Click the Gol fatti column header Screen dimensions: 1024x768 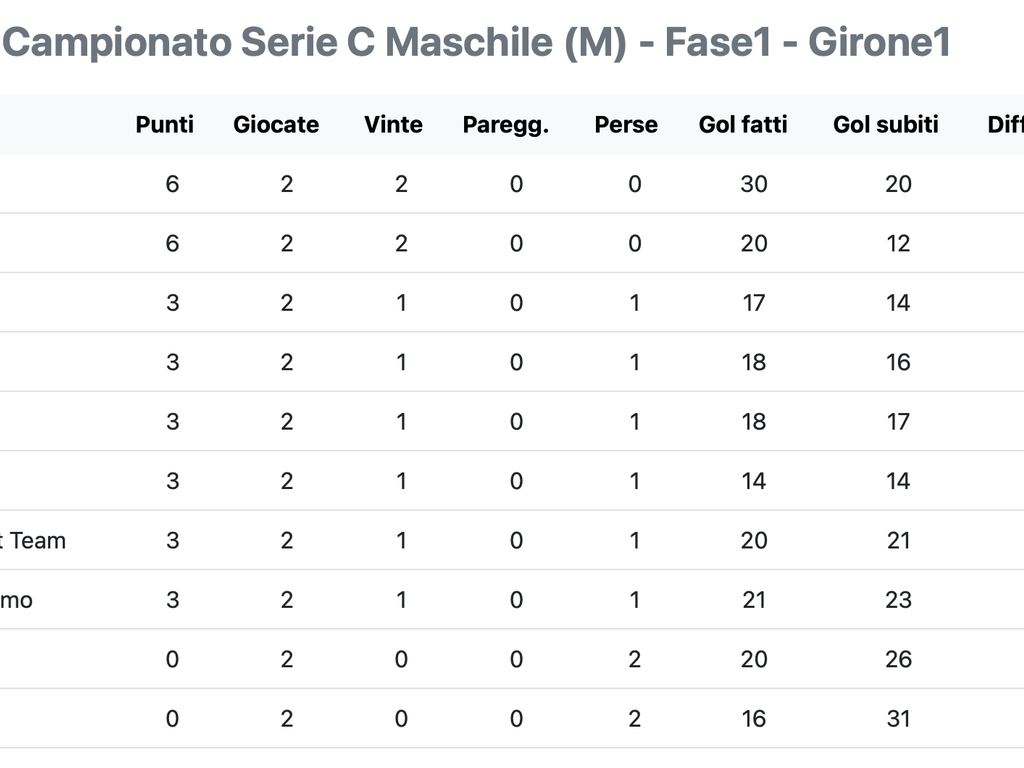click(x=743, y=124)
